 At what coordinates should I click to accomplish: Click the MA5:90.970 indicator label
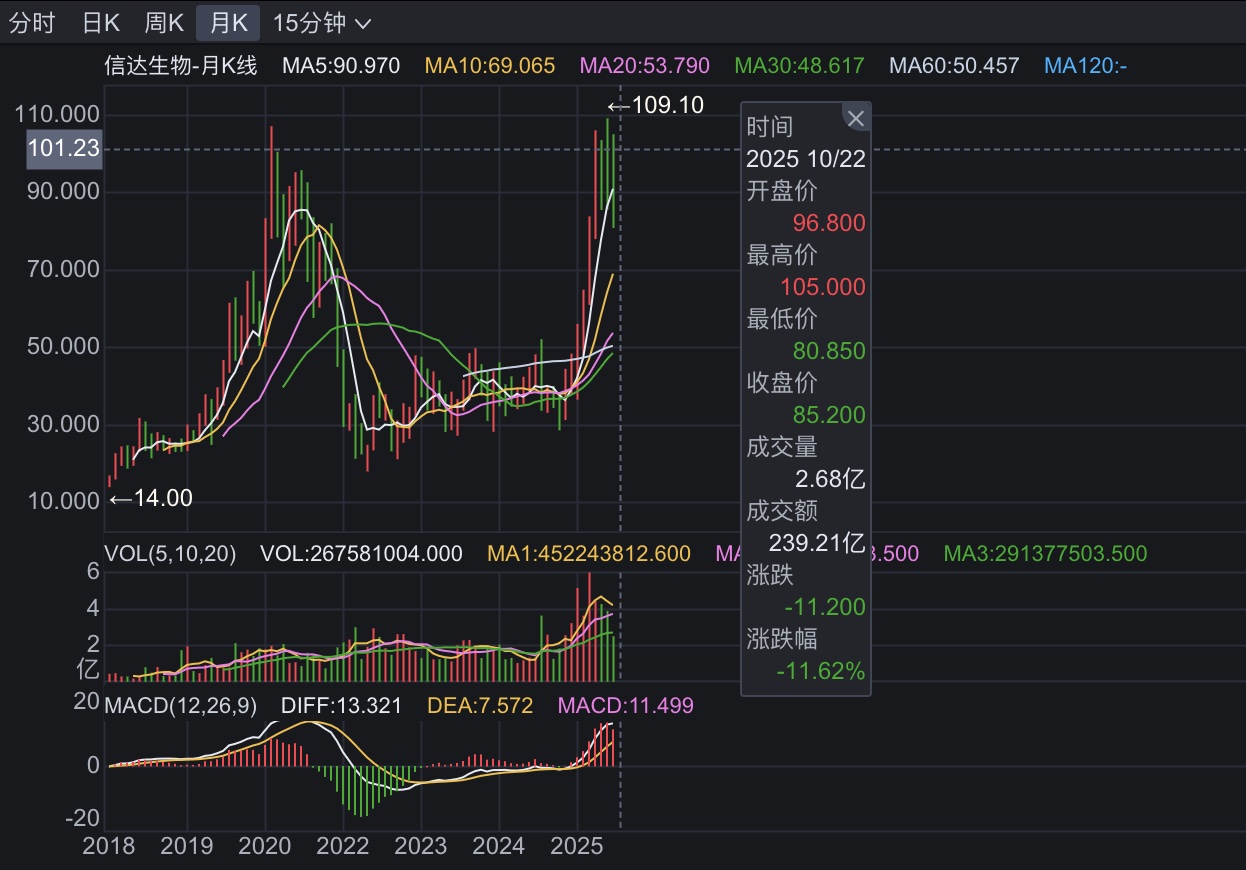tap(341, 66)
